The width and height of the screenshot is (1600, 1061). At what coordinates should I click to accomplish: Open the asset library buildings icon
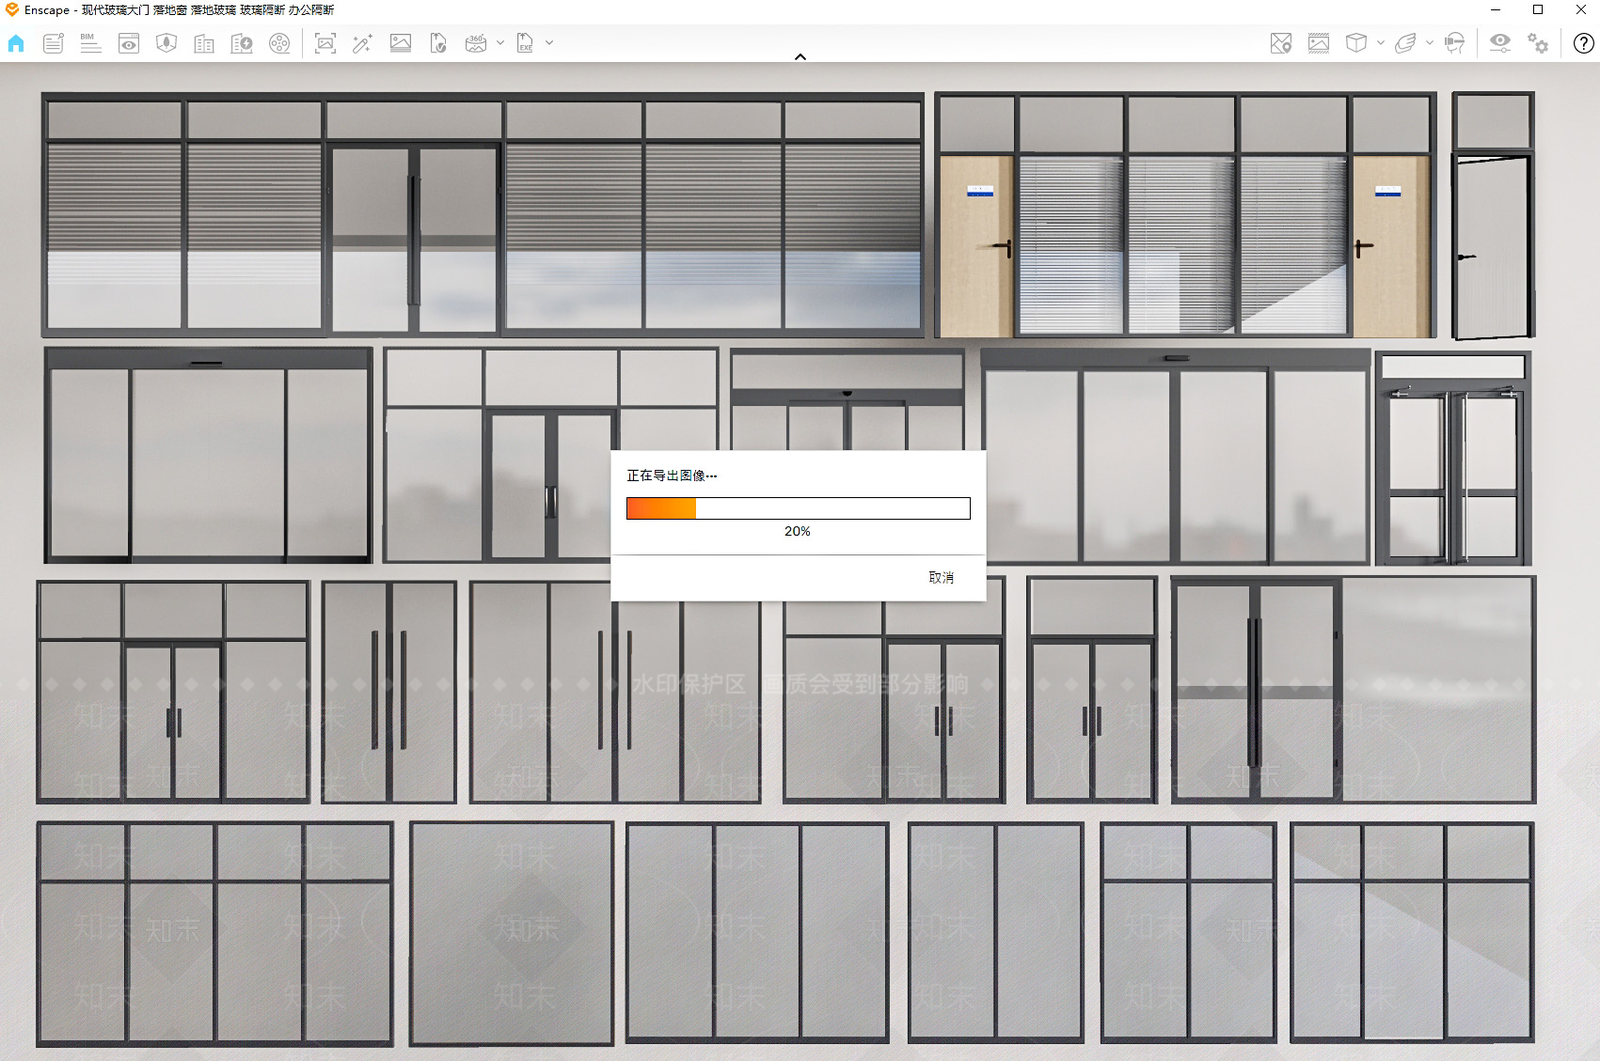(x=204, y=43)
